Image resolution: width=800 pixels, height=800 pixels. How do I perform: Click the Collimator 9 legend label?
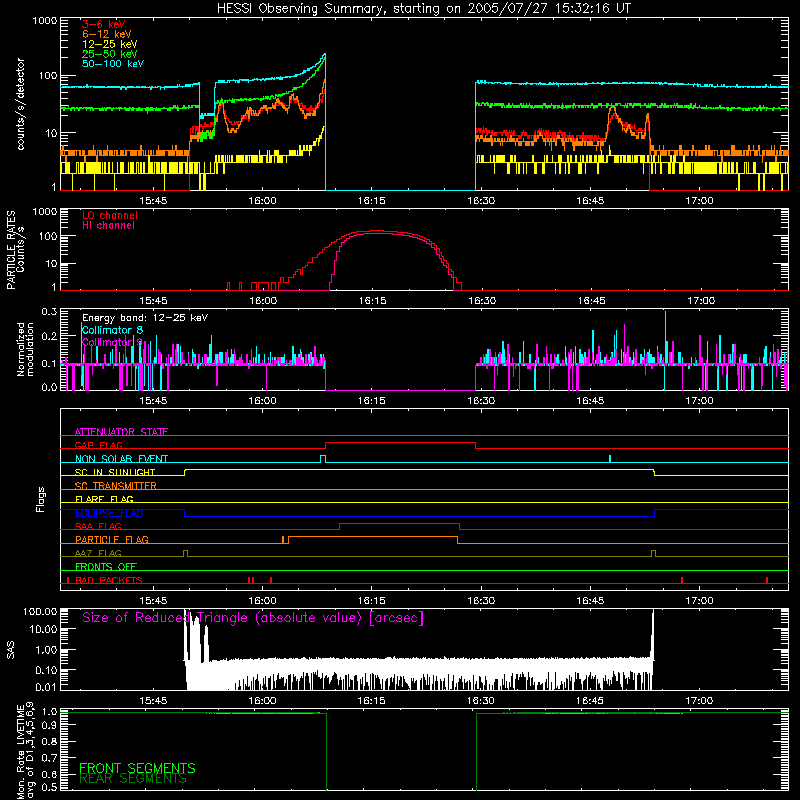[112, 342]
